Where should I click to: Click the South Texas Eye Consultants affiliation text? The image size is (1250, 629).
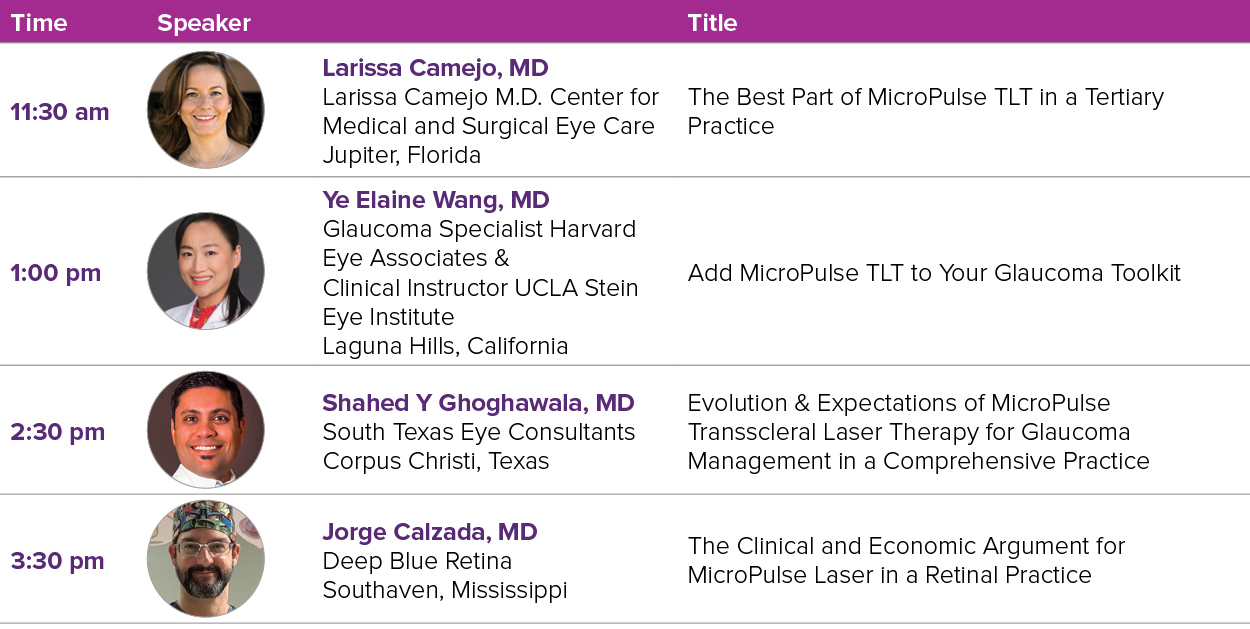478,432
